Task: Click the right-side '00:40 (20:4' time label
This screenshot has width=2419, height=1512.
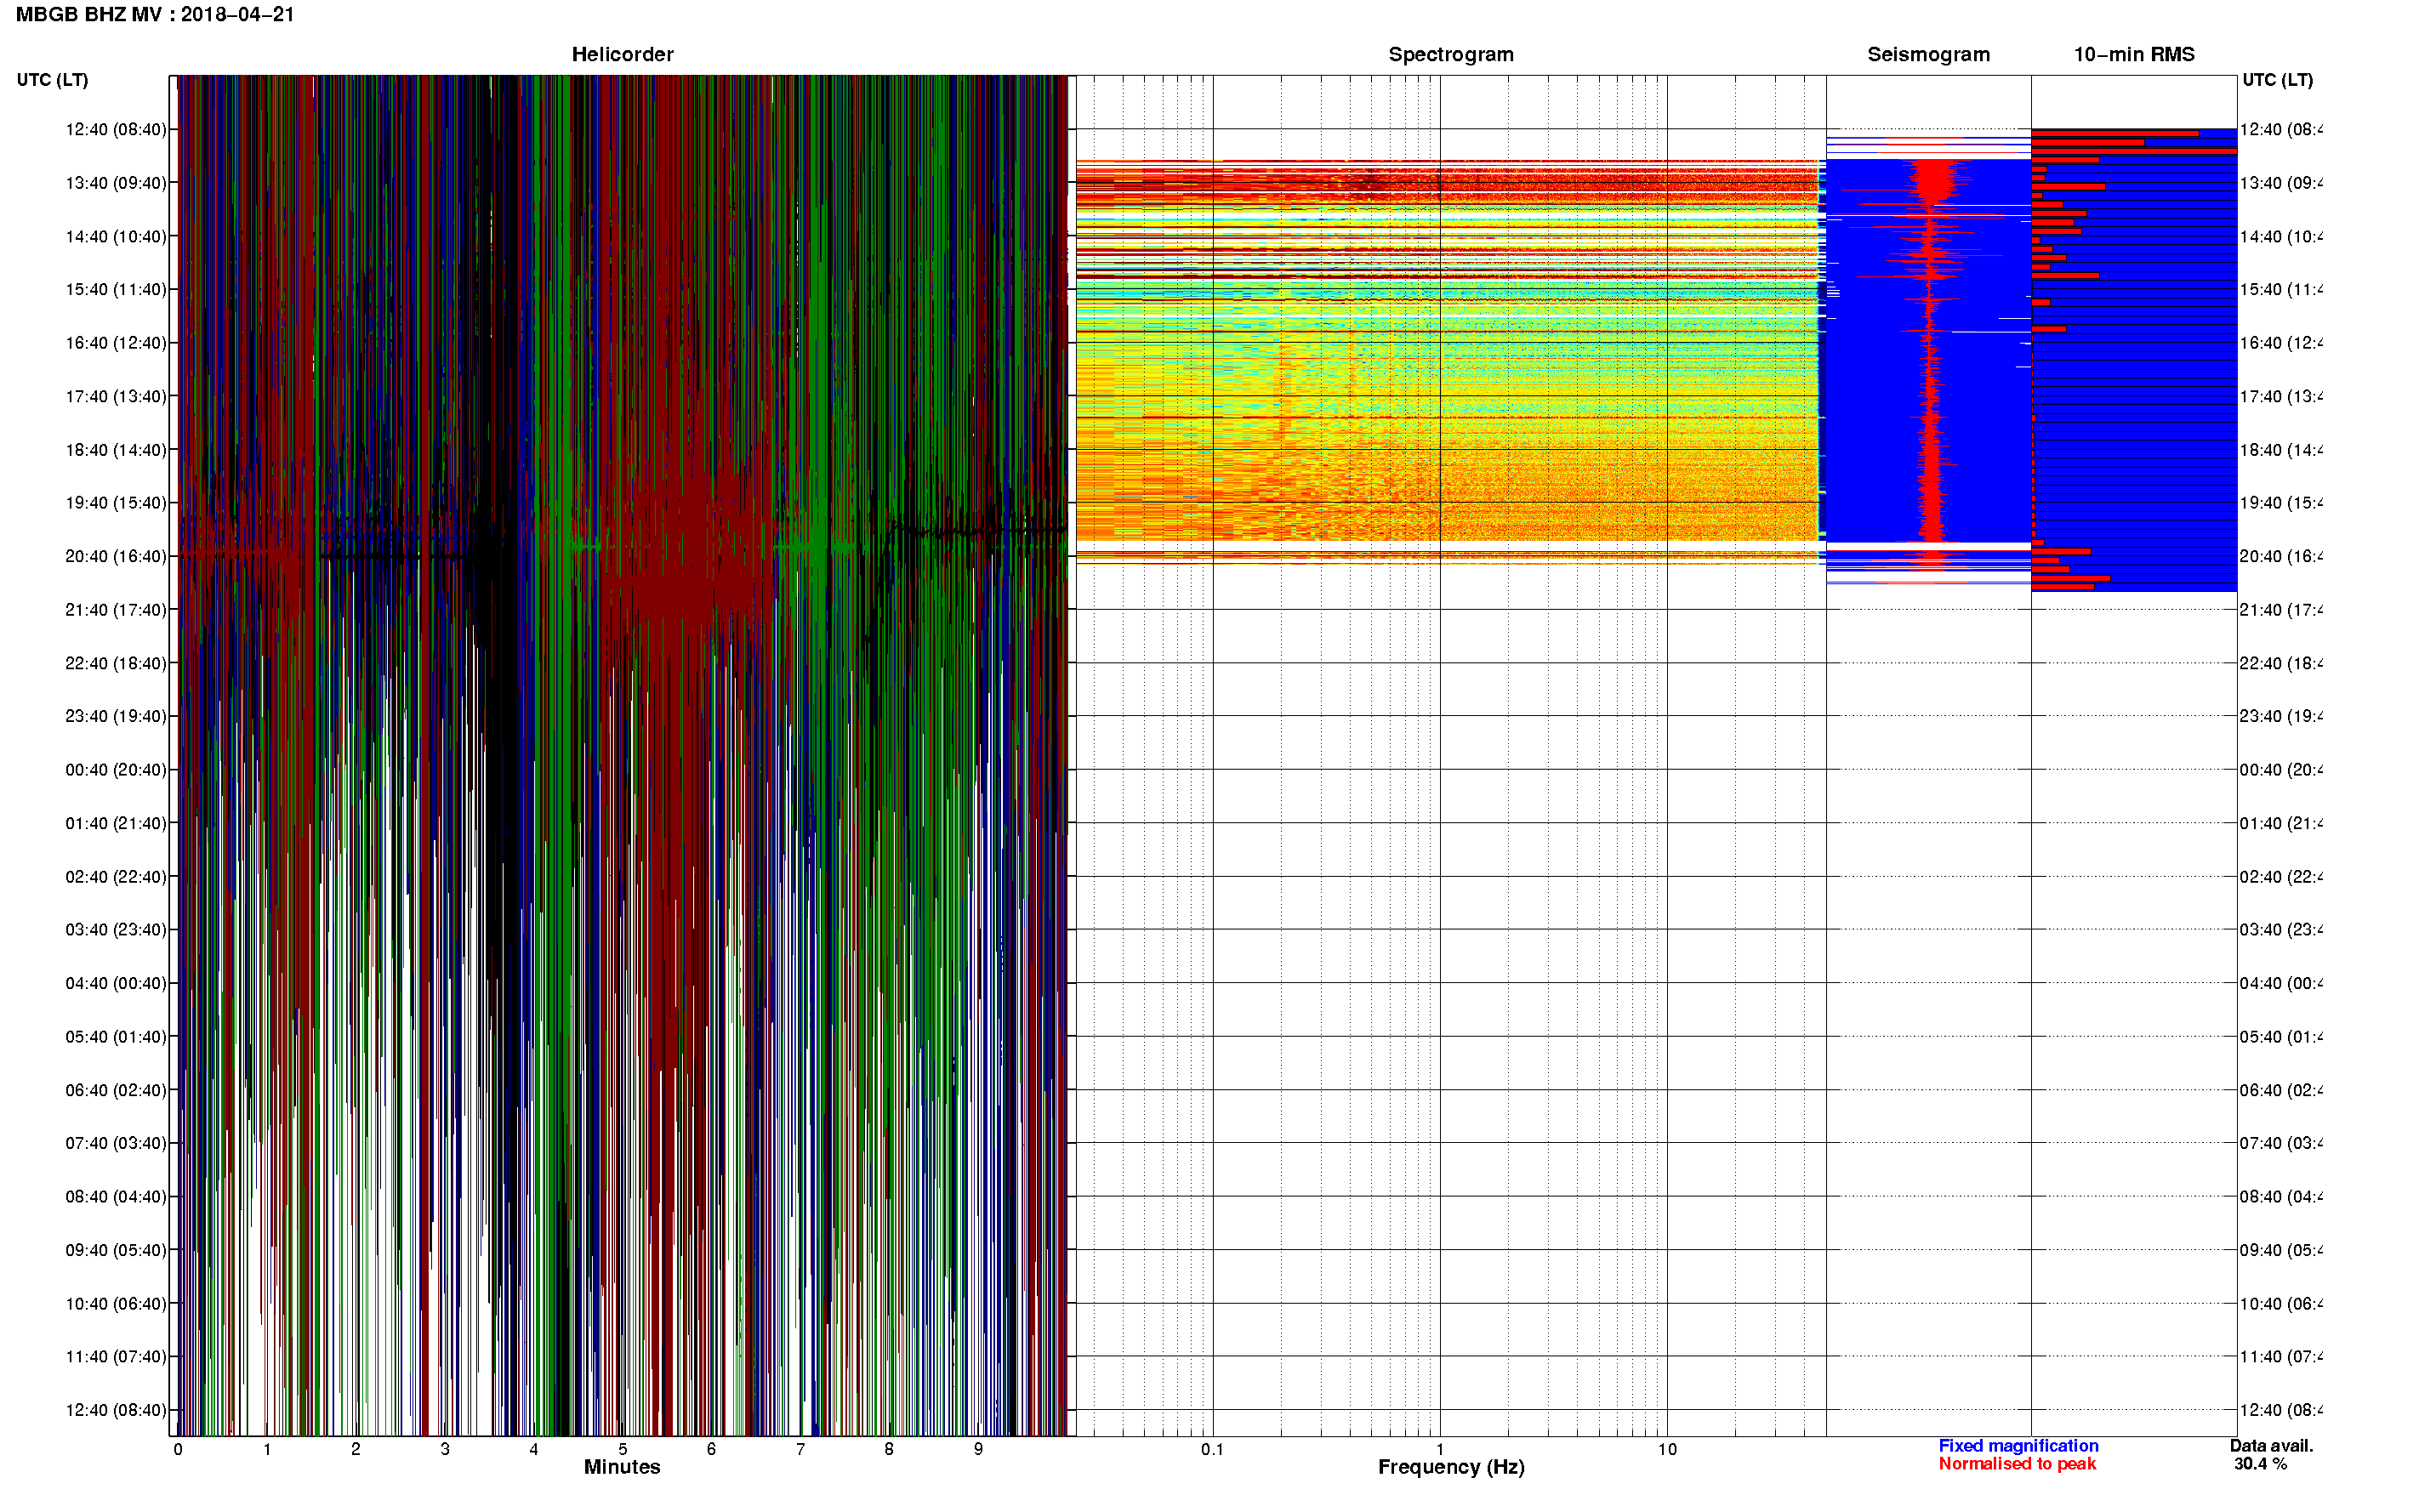Action: tap(2281, 770)
